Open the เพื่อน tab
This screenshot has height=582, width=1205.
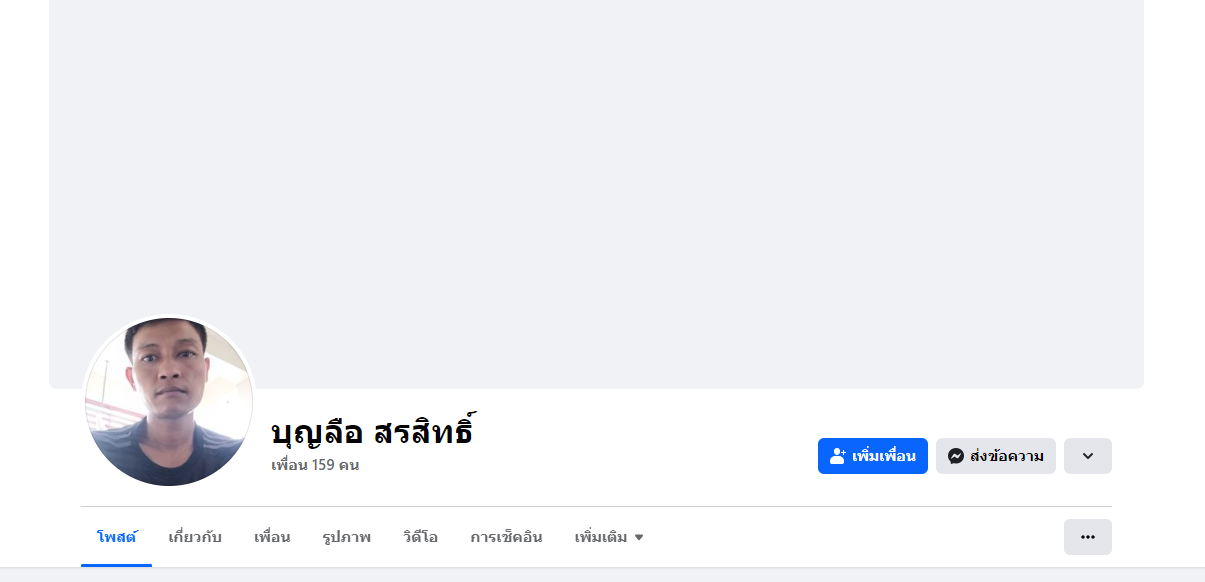click(x=272, y=537)
